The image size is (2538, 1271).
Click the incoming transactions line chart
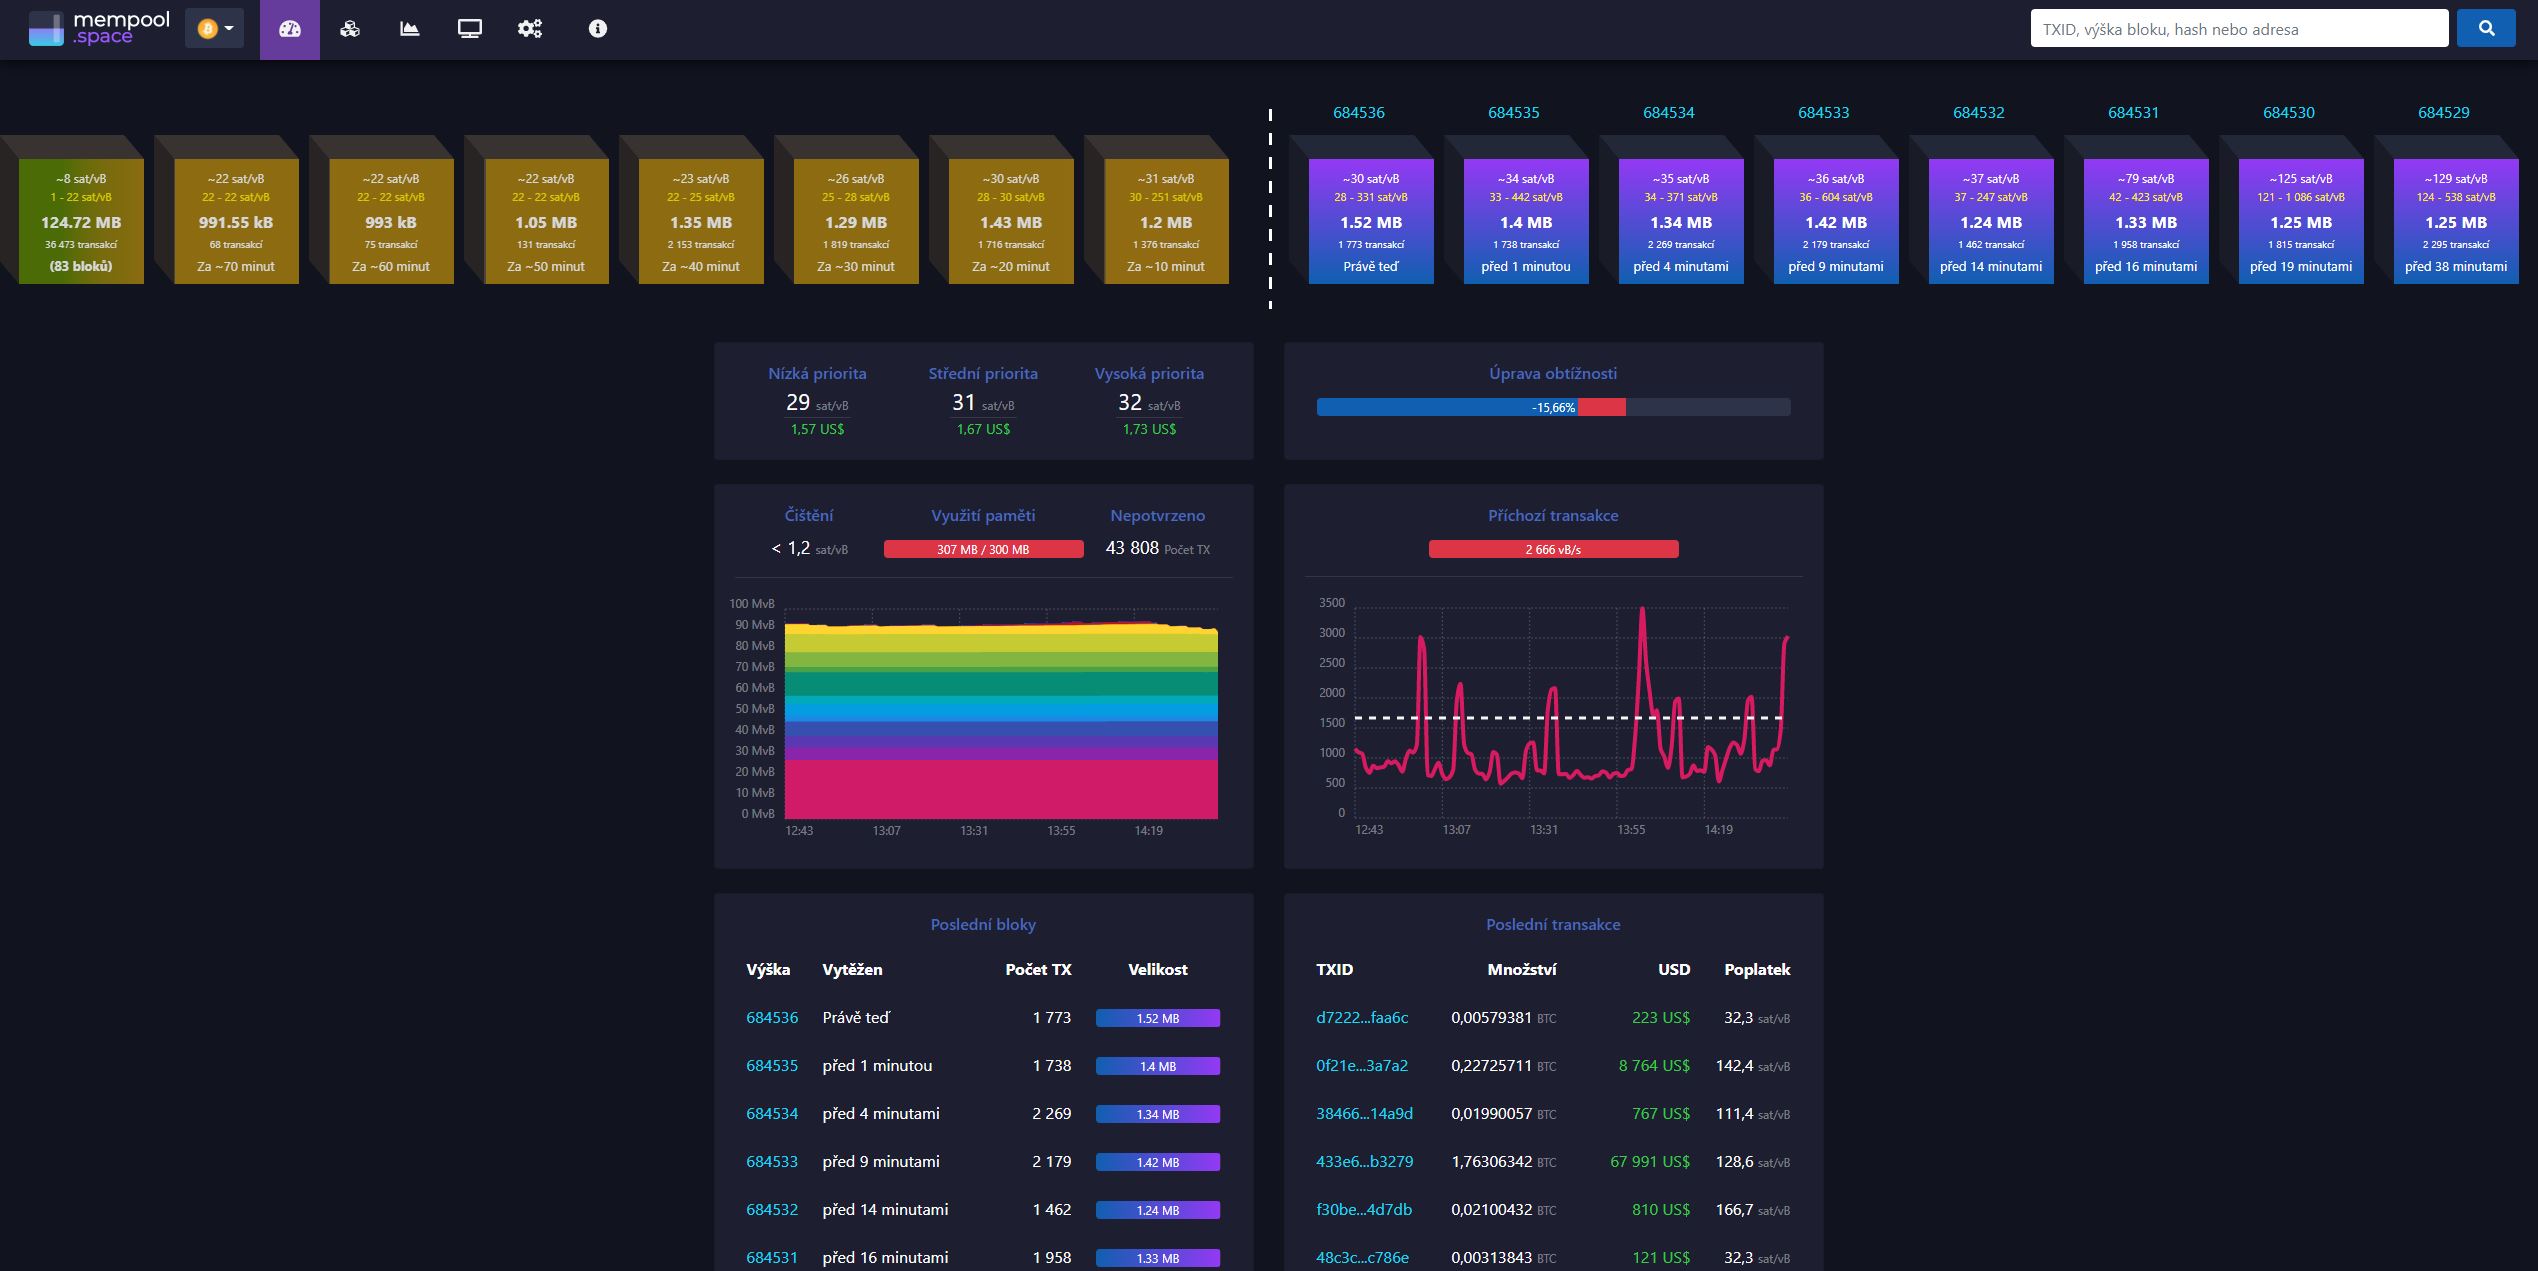[1571, 711]
